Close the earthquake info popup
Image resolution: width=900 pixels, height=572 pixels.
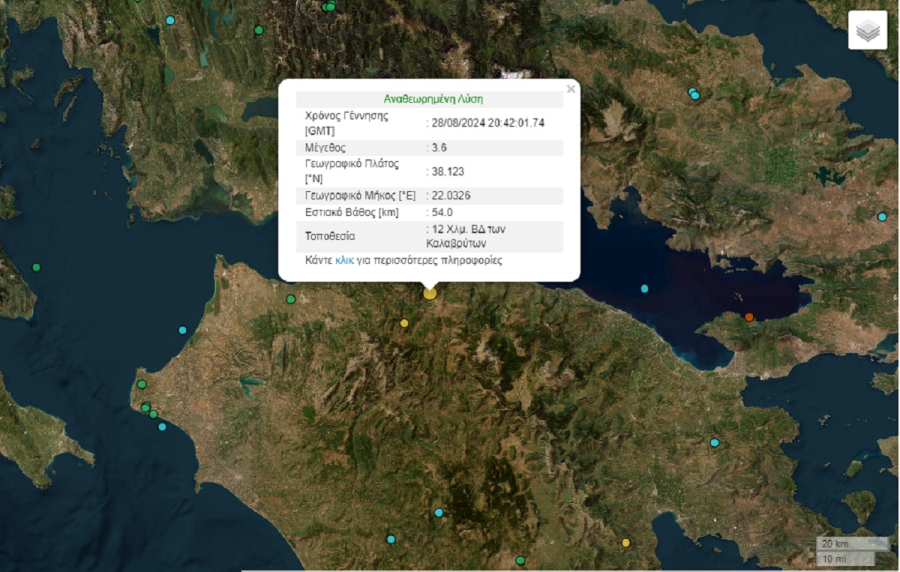coord(571,89)
